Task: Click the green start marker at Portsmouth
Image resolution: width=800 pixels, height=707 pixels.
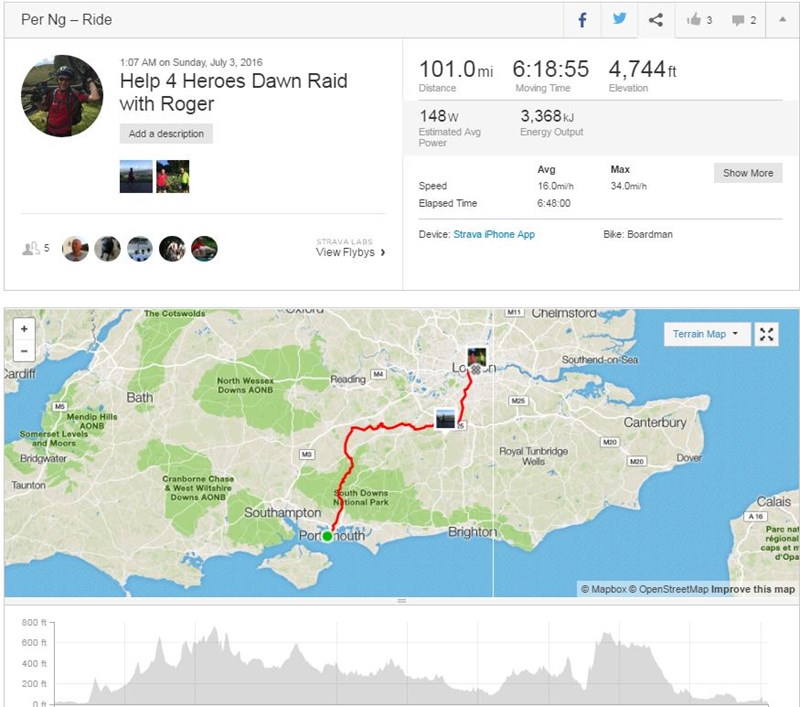Action: (x=328, y=536)
